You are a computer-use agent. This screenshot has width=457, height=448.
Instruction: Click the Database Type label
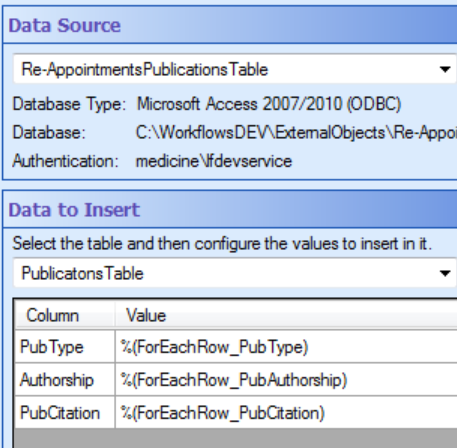coord(69,104)
